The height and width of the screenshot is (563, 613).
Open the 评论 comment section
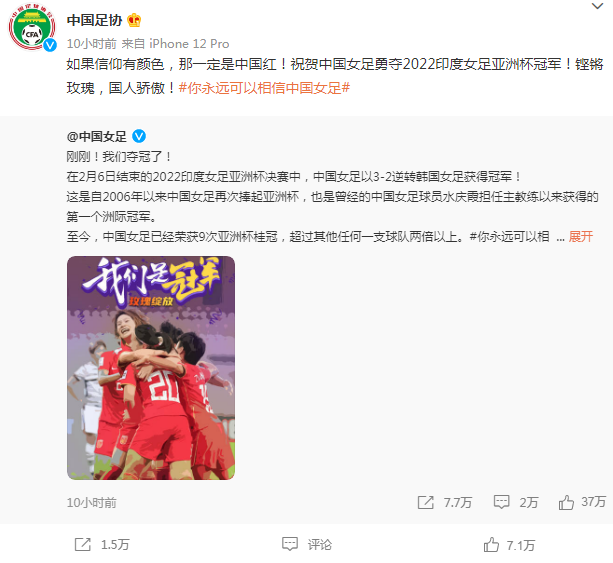click(307, 544)
